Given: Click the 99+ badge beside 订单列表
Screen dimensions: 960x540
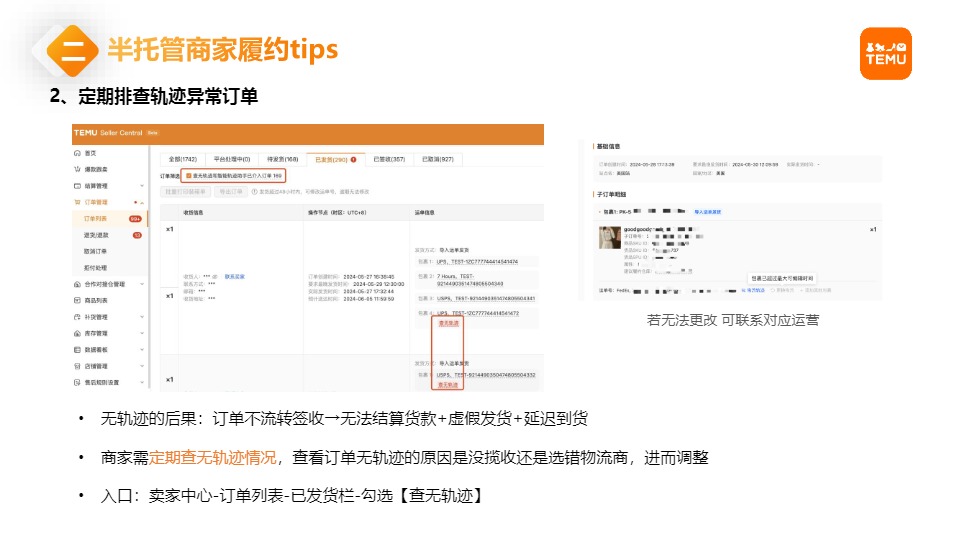Looking at the screenshot, I should point(135,218).
